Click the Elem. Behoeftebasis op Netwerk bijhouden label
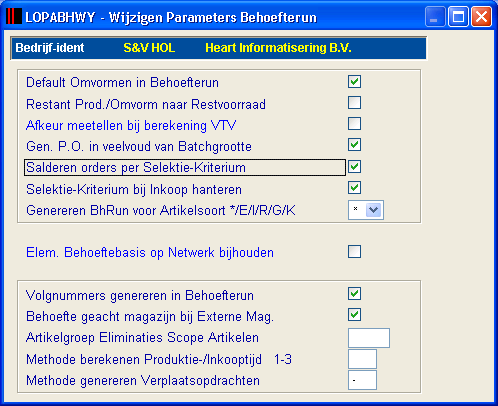Screen dimensions: 498x406 [x=150, y=253]
